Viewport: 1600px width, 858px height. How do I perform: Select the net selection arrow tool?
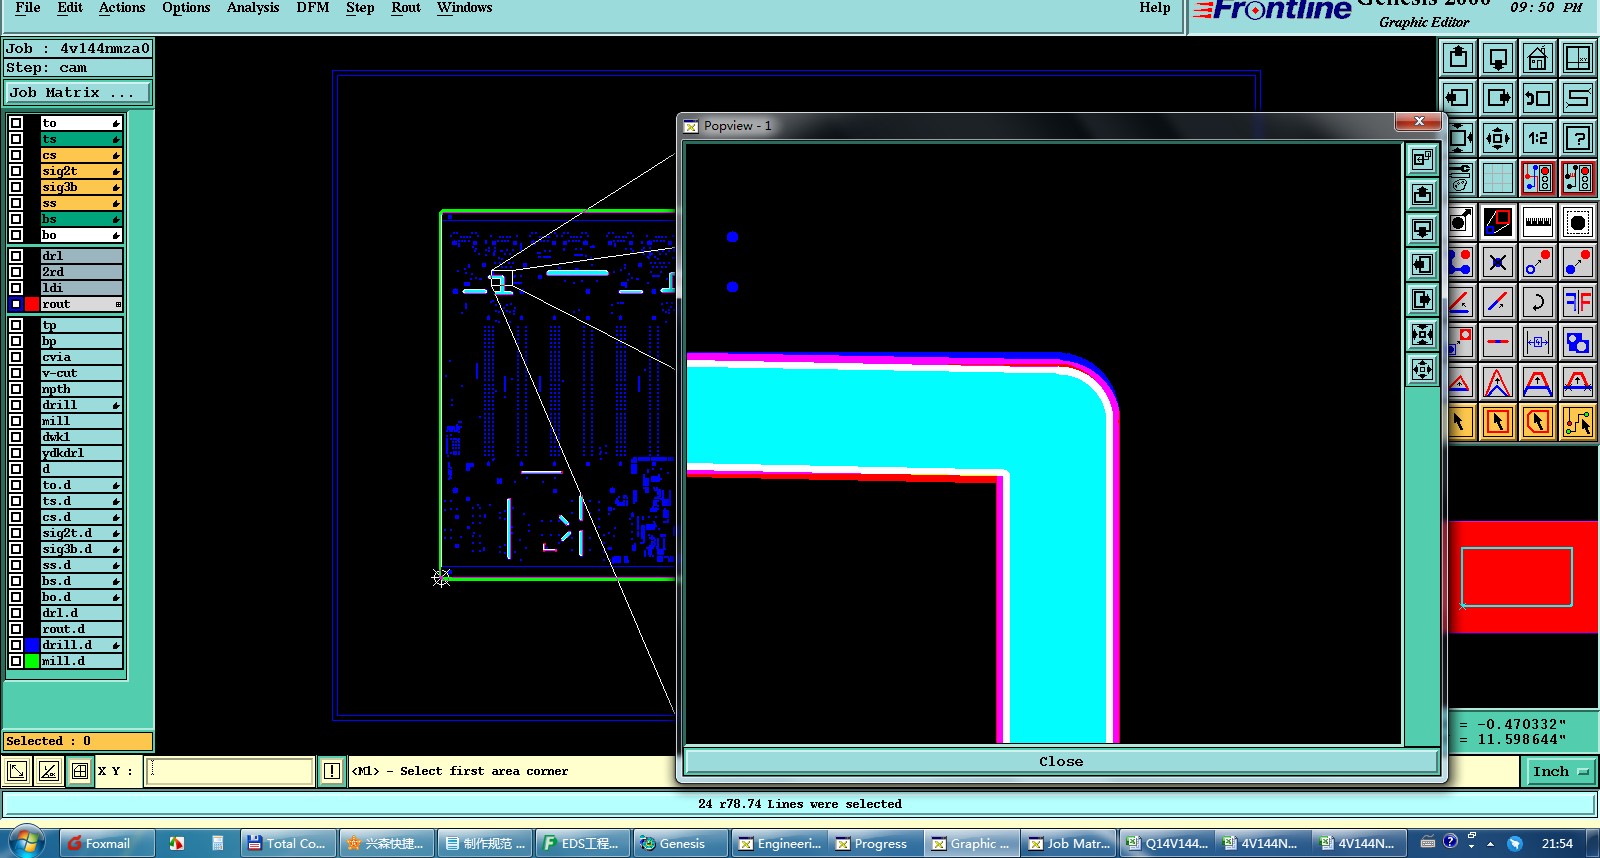pyautogui.click(x=1578, y=422)
